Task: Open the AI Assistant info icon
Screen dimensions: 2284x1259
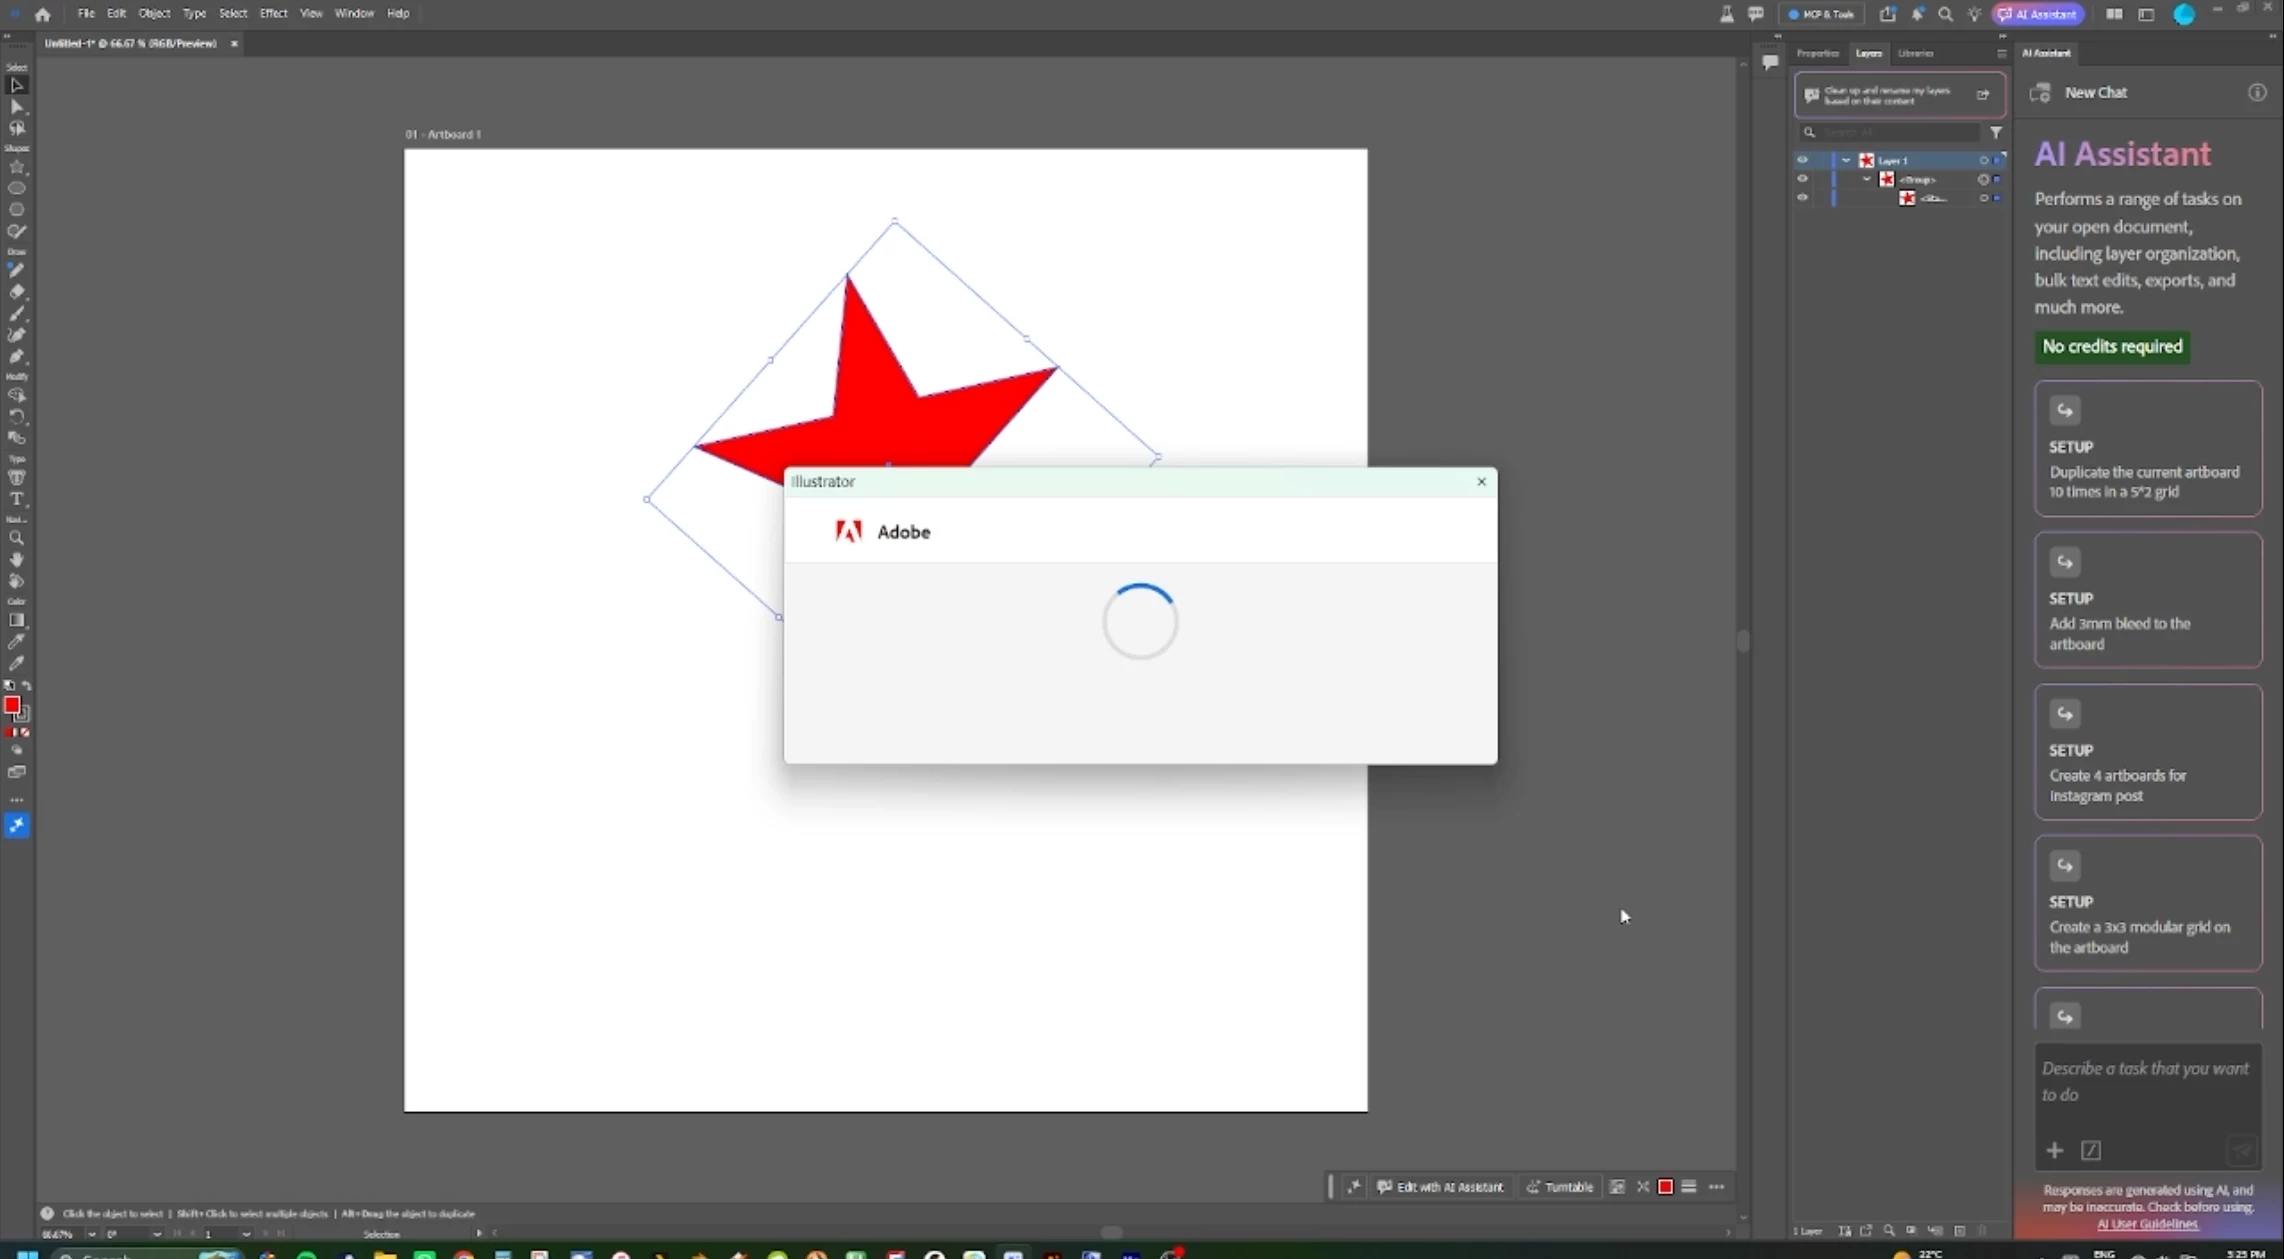Action: [2257, 93]
